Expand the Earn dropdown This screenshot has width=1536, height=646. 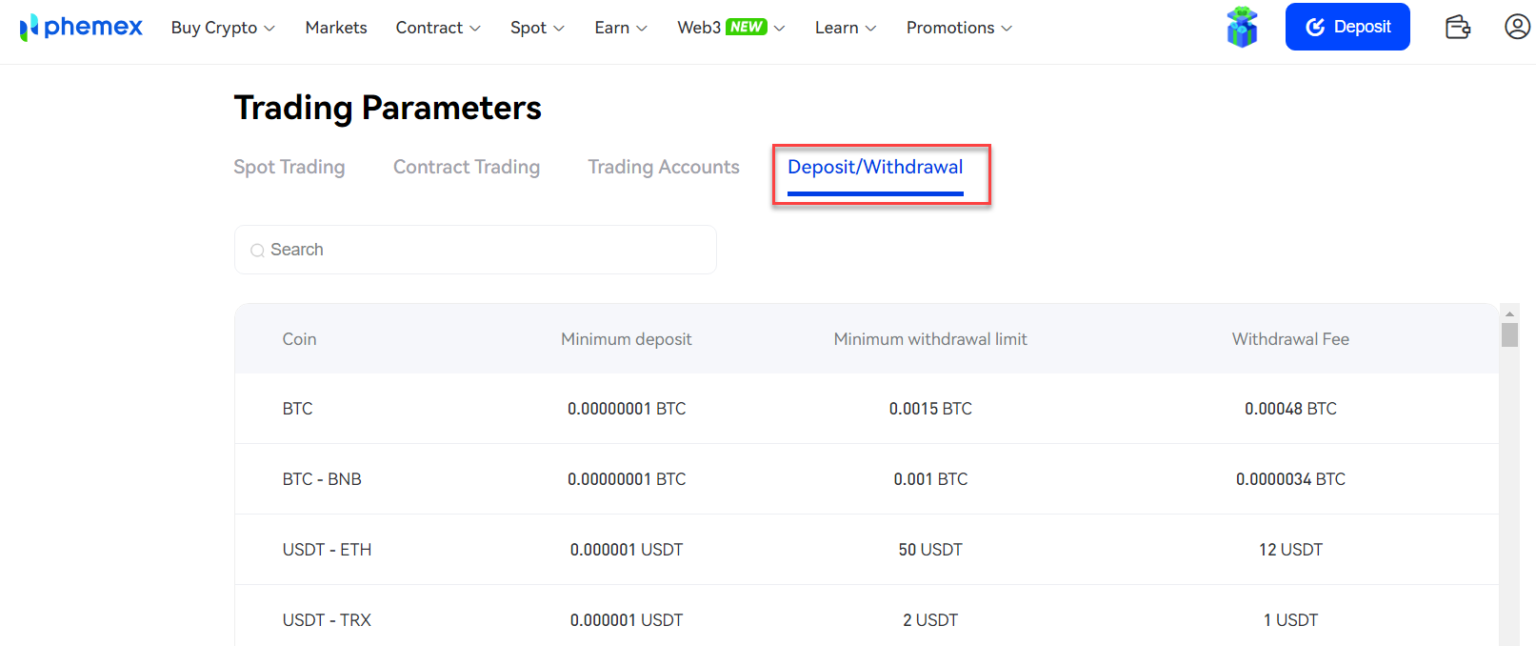point(643,28)
